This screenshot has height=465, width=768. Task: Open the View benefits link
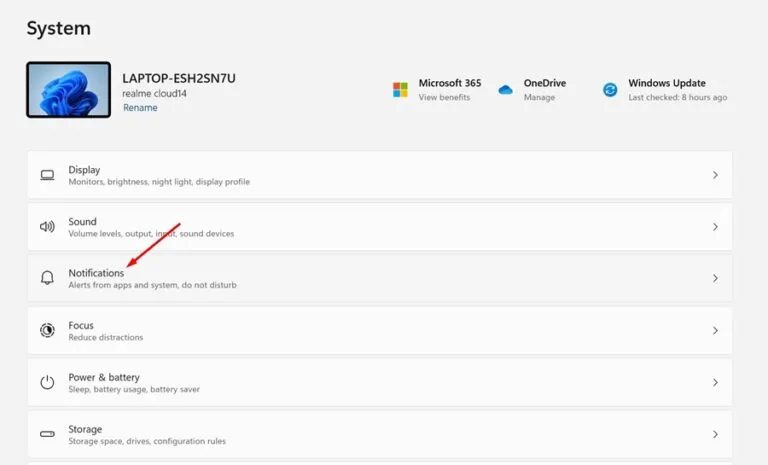[445, 98]
